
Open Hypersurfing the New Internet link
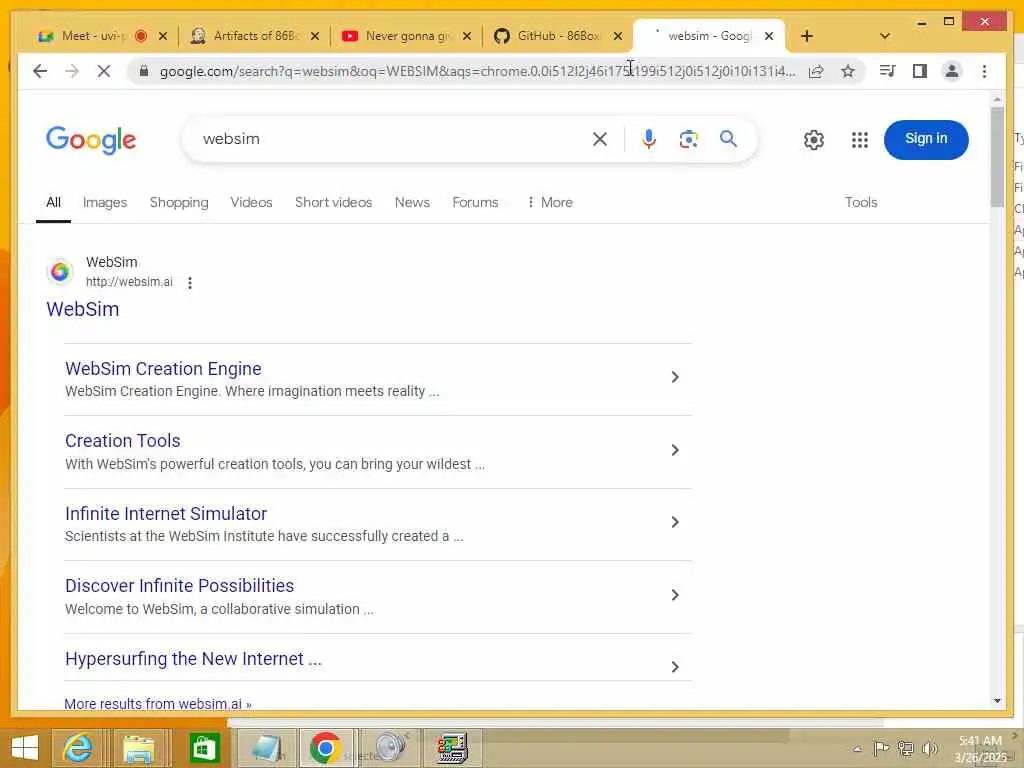(193, 659)
